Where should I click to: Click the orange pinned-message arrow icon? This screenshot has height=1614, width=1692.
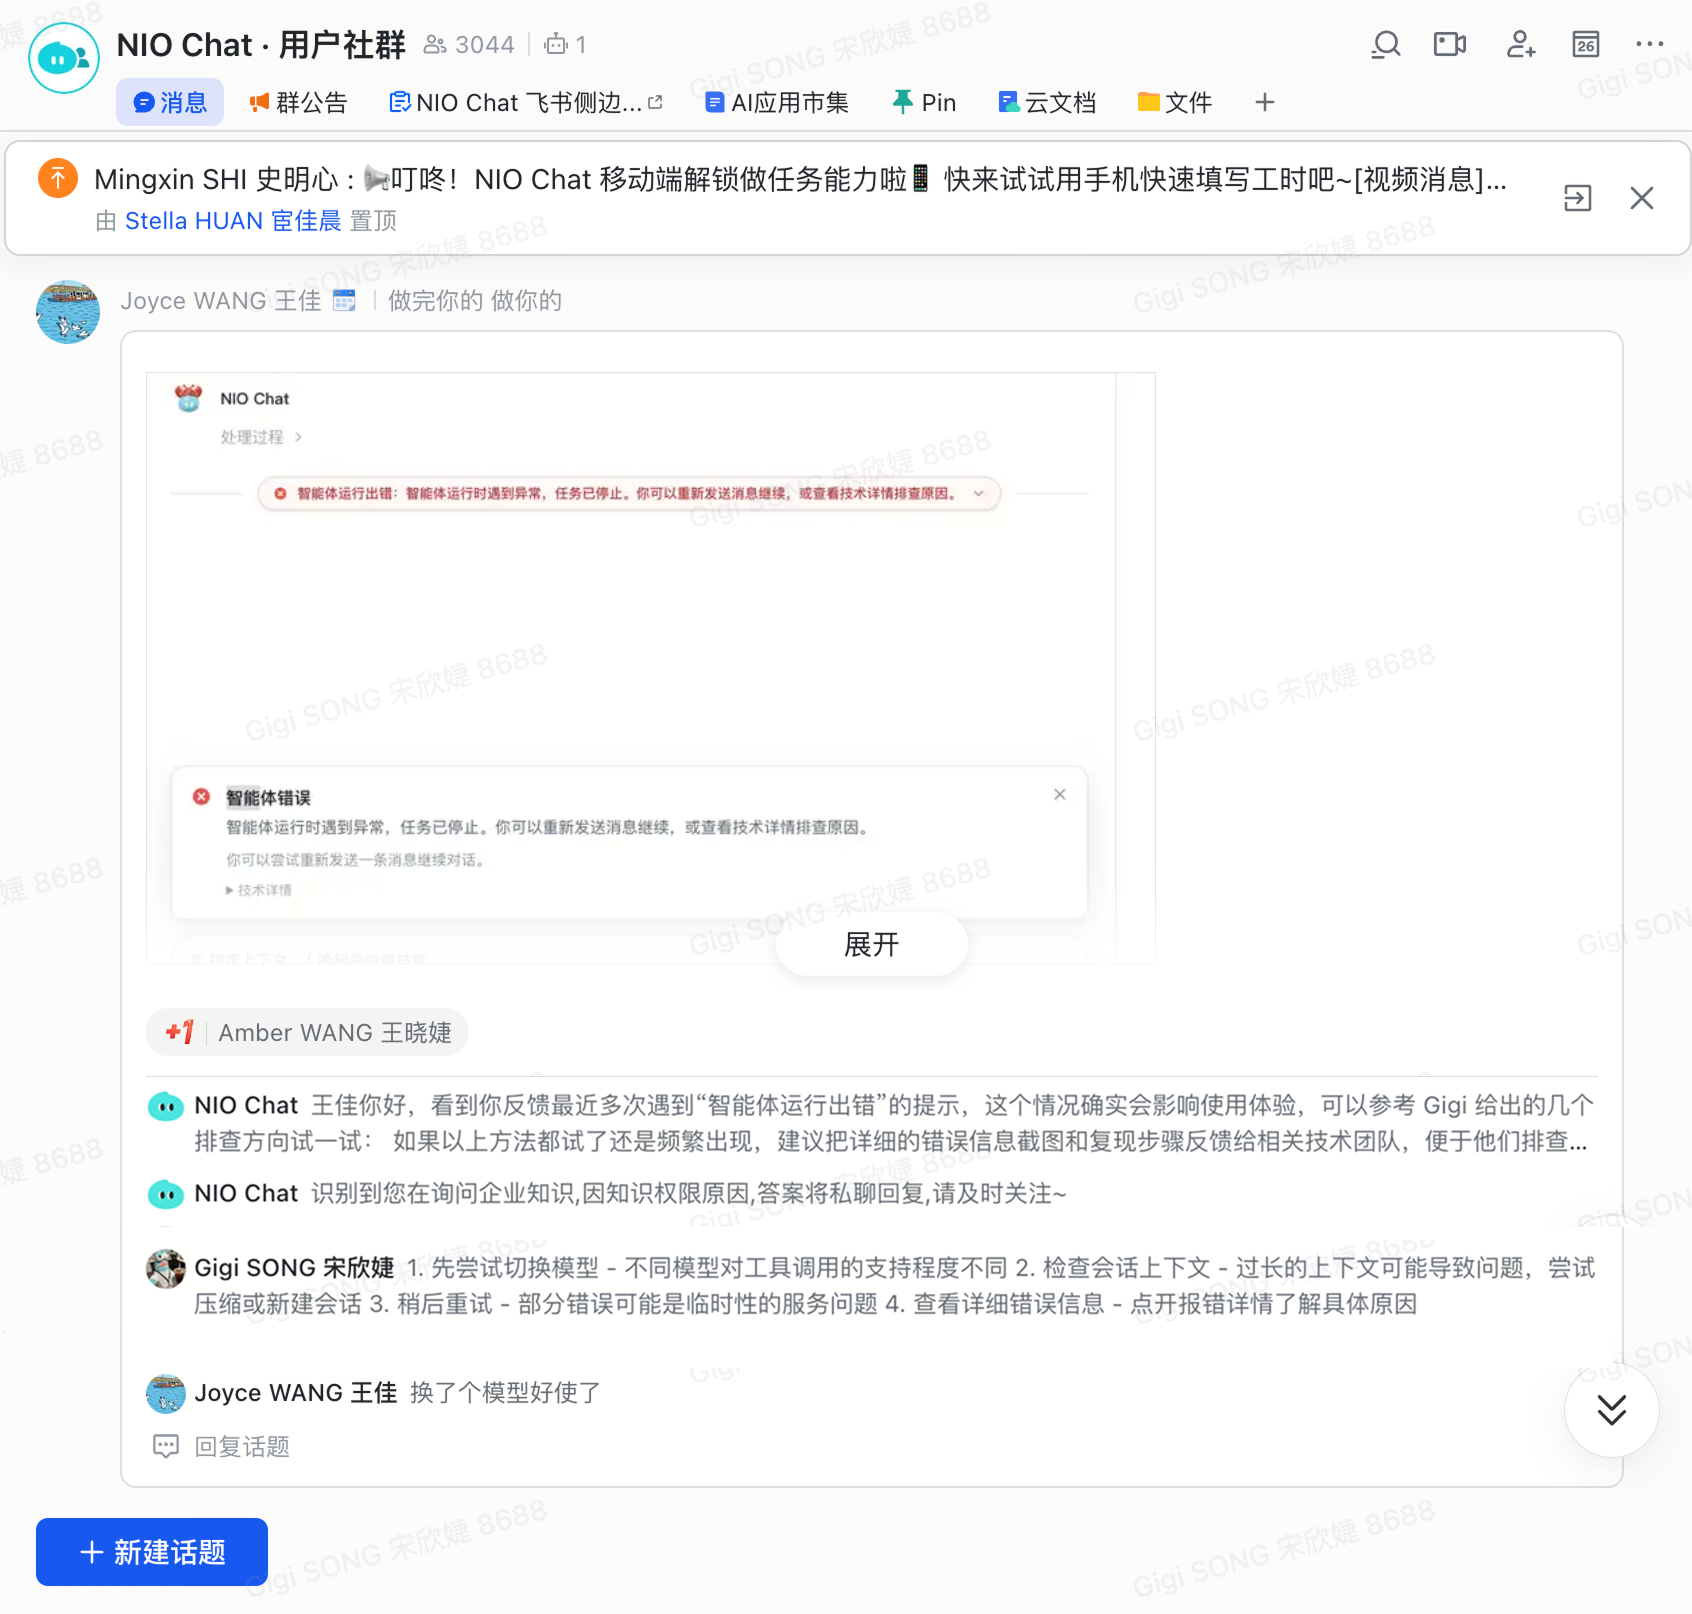click(58, 179)
